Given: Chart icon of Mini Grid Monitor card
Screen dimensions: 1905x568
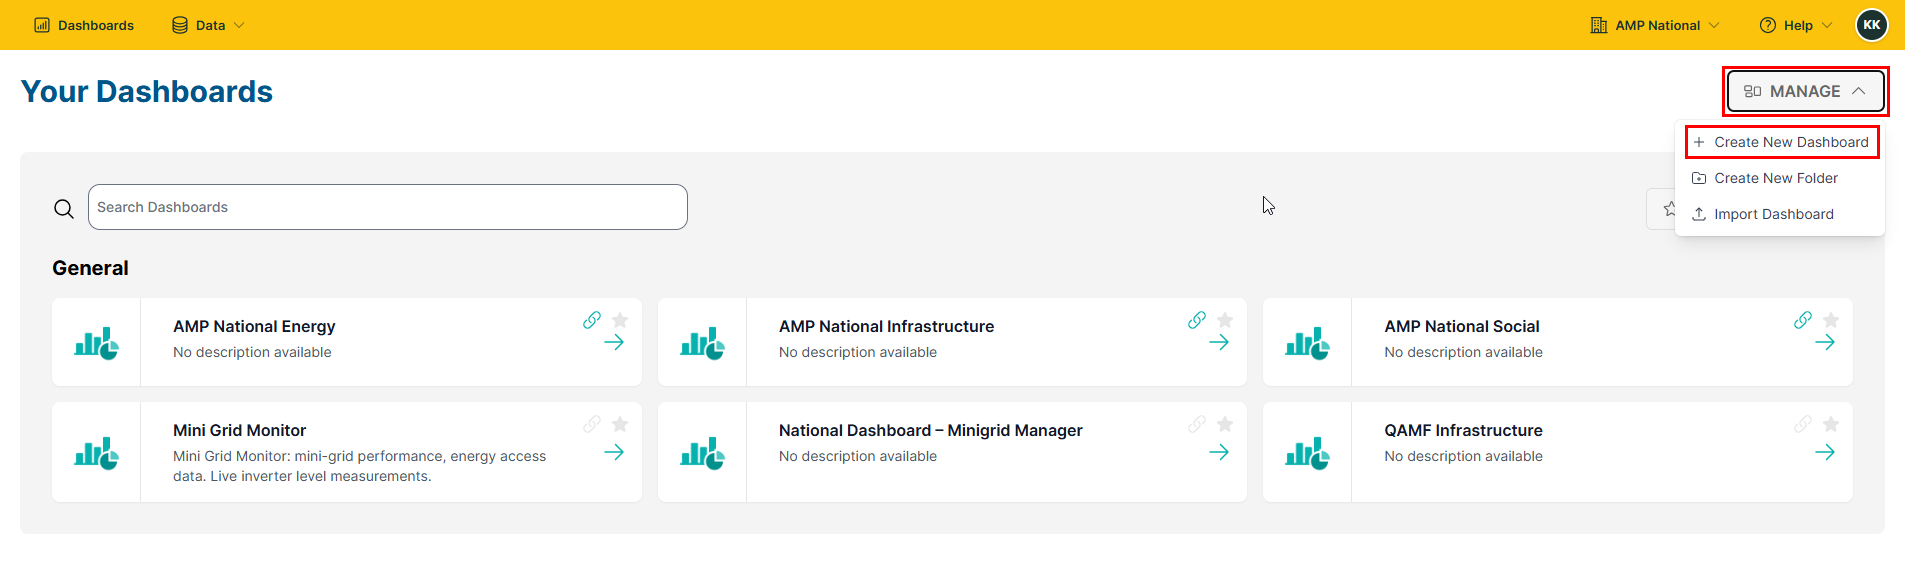Looking at the screenshot, I should pyautogui.click(x=97, y=453).
